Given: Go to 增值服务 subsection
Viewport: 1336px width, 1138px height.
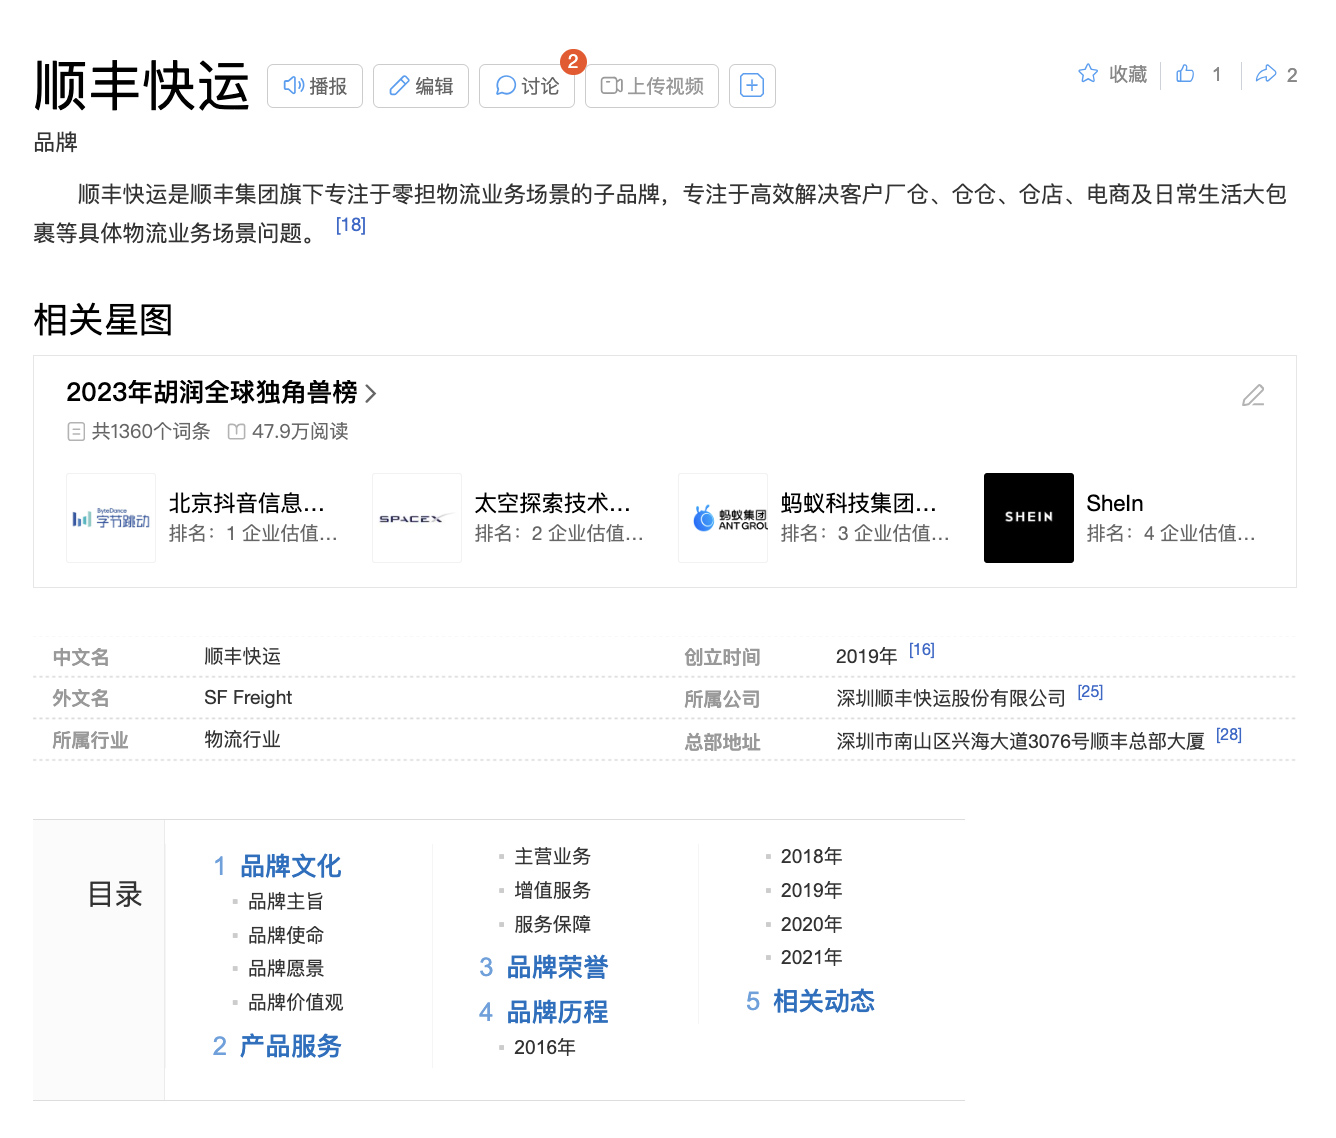Looking at the screenshot, I should (552, 890).
